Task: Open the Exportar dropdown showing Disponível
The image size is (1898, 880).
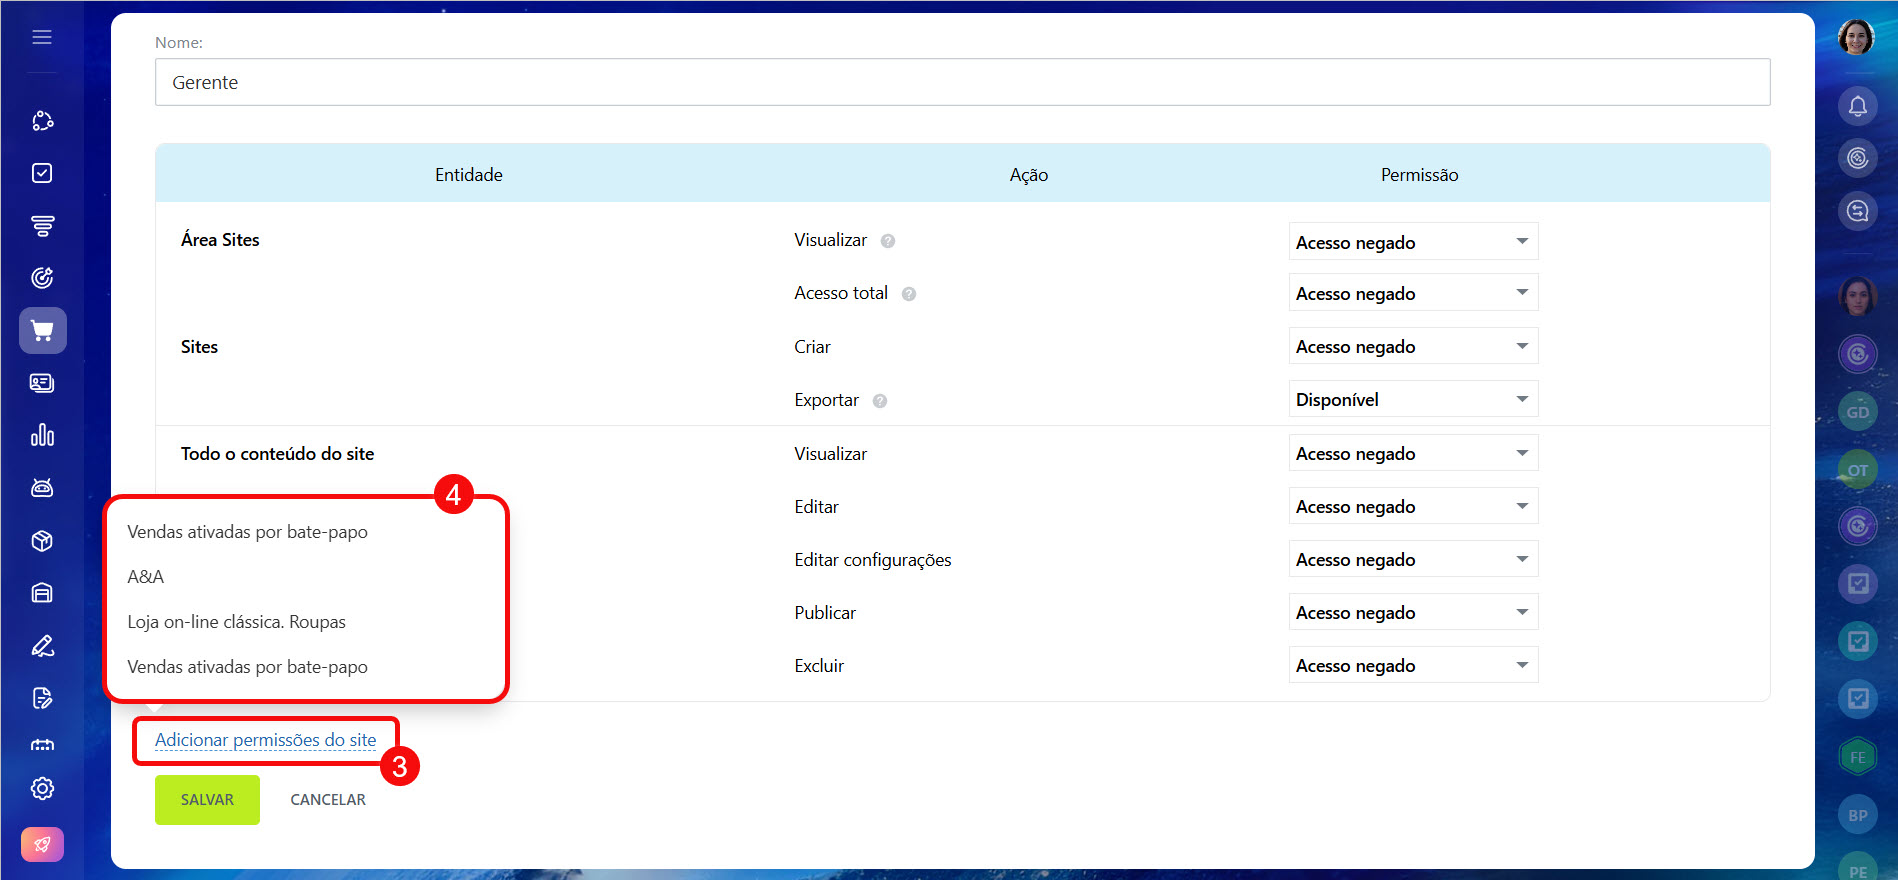Action: [1412, 399]
